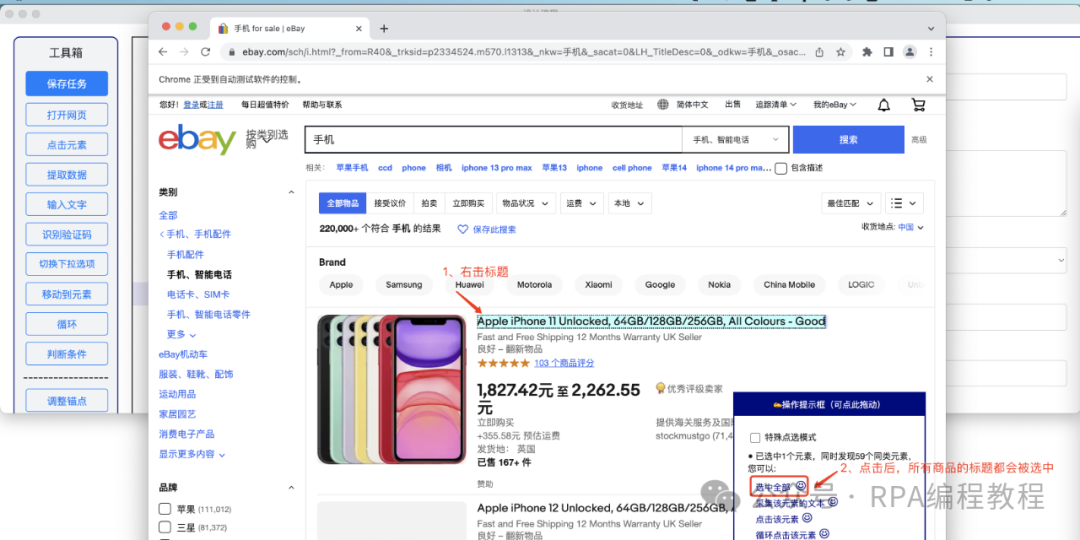The height and width of the screenshot is (540, 1080).
Task: Bookmark this page with the star icon
Action: [840, 52]
